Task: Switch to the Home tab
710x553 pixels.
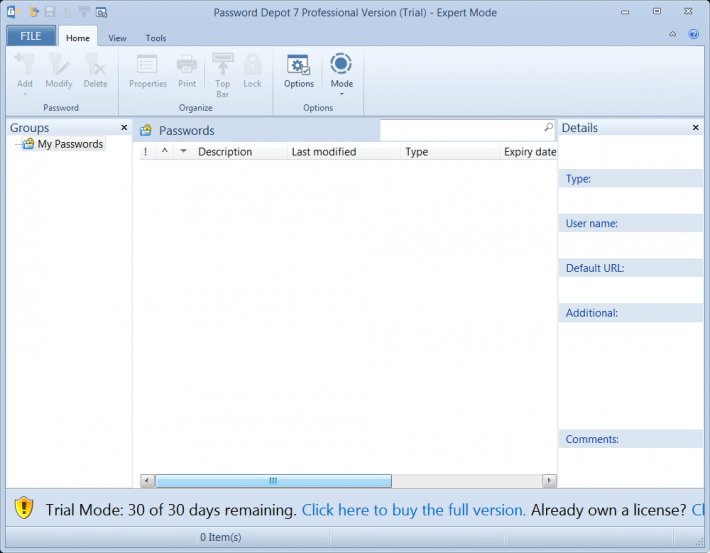Action: pos(78,38)
